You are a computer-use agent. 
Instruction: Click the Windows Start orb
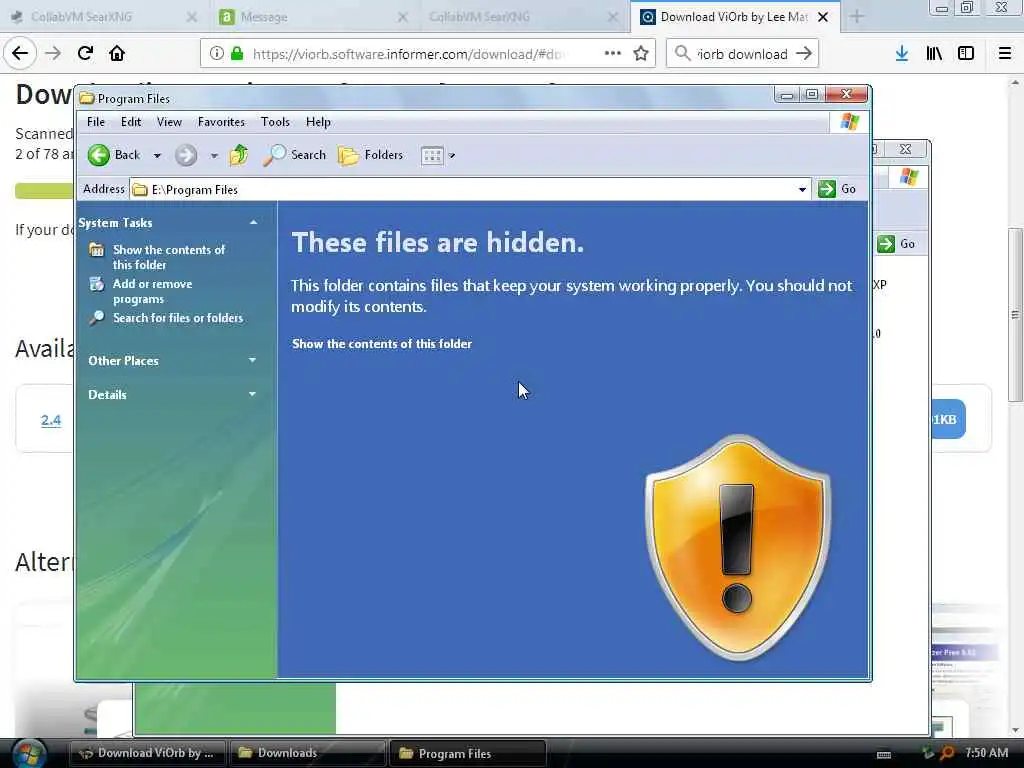[29, 753]
